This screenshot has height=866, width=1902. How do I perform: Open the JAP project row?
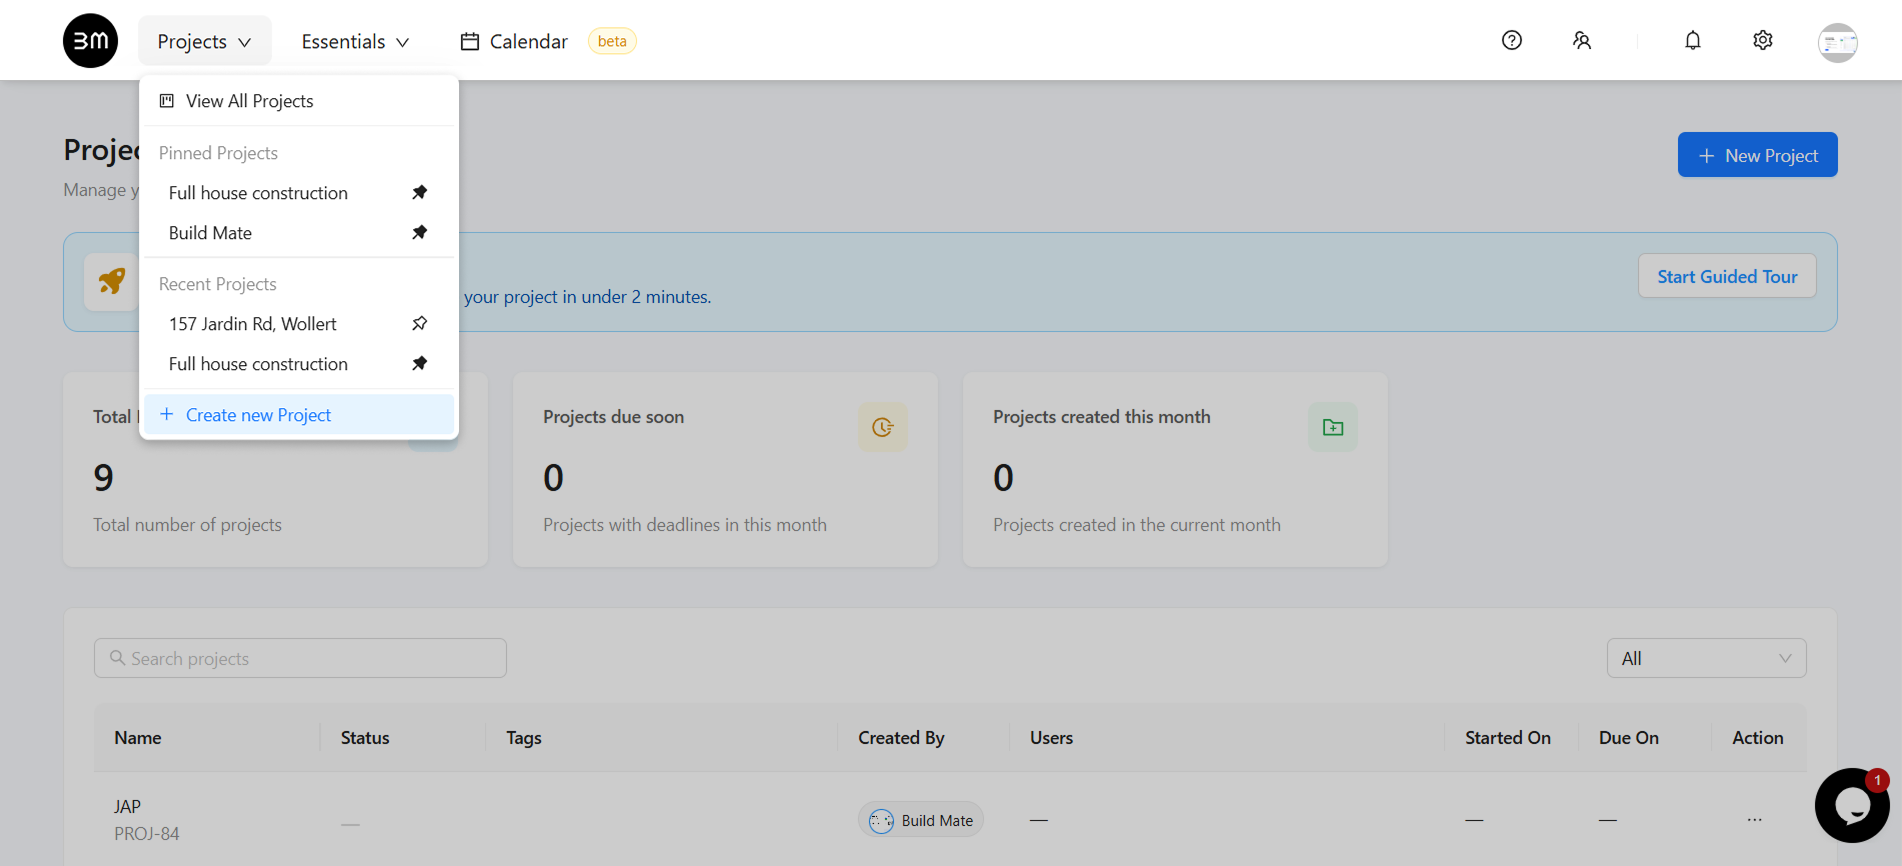(x=127, y=806)
